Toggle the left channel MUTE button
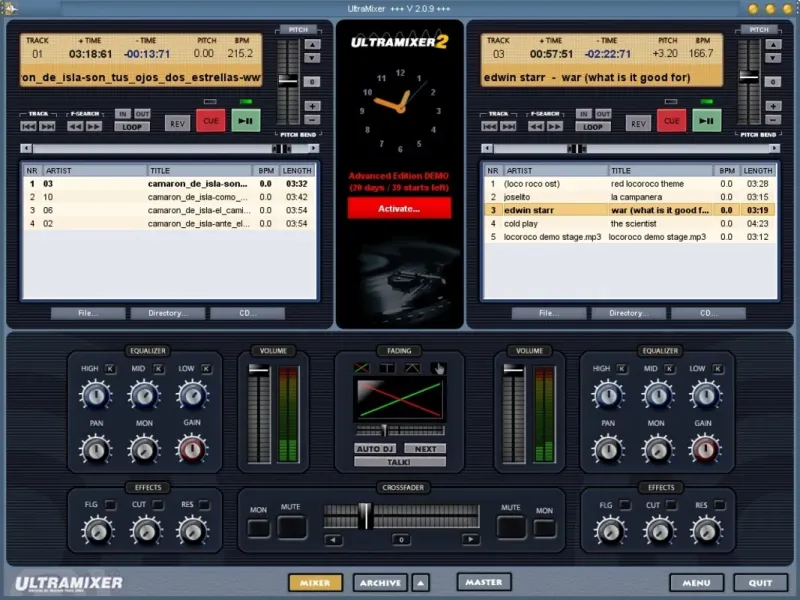Viewport: 800px width, 600px height. point(292,527)
